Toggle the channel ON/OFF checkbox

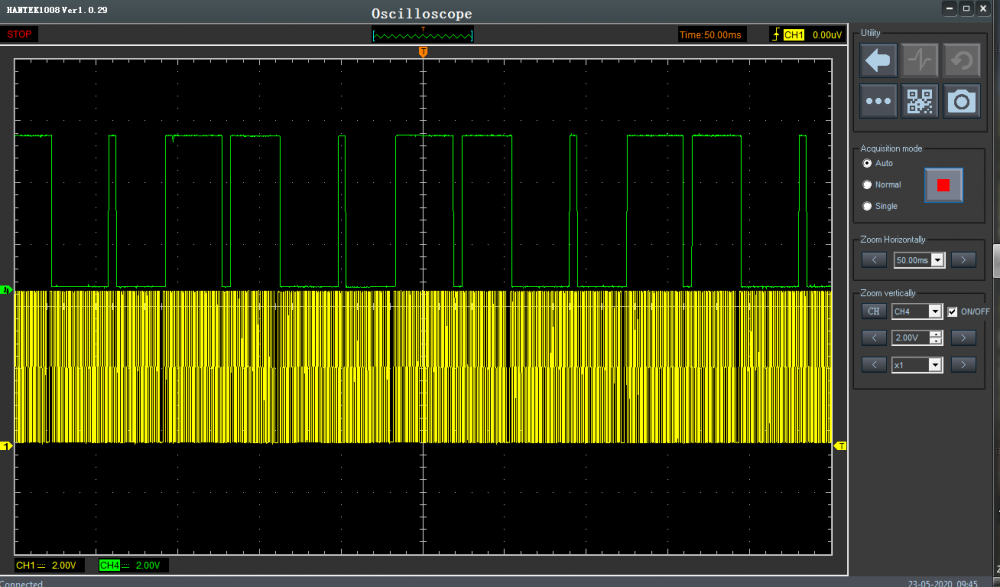(x=952, y=311)
